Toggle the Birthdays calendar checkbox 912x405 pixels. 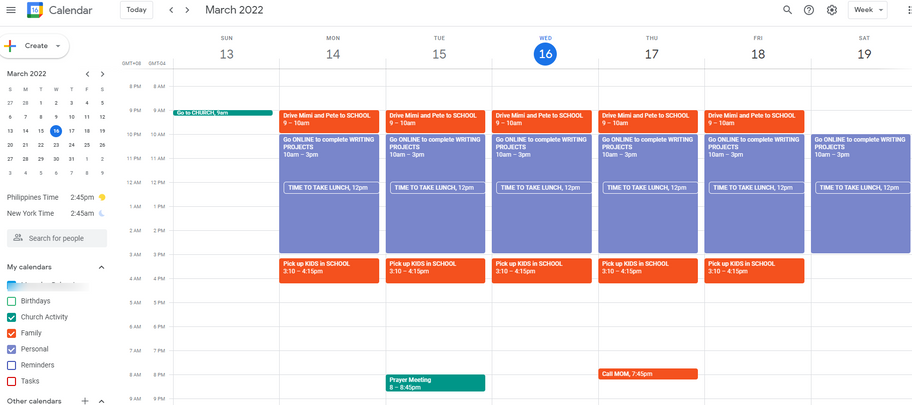[12, 301]
